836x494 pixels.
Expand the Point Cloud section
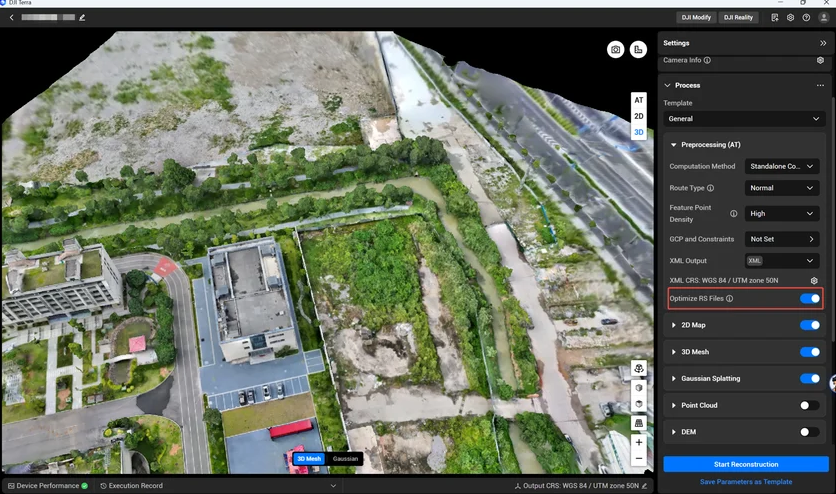tap(673, 406)
